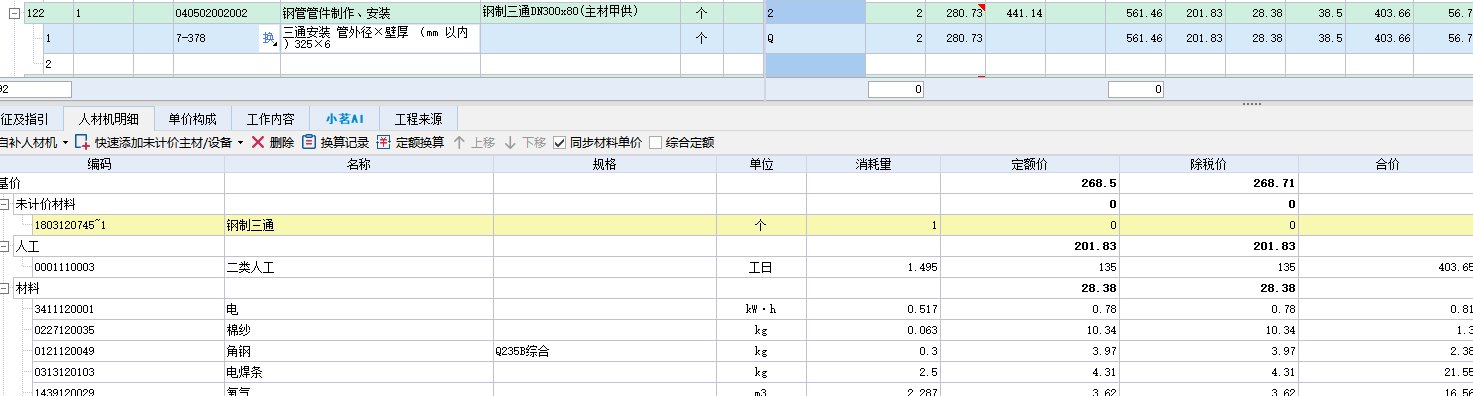The height and width of the screenshot is (396, 1473).
Task: Enable the 综合定额 checkbox
Action: 656,142
